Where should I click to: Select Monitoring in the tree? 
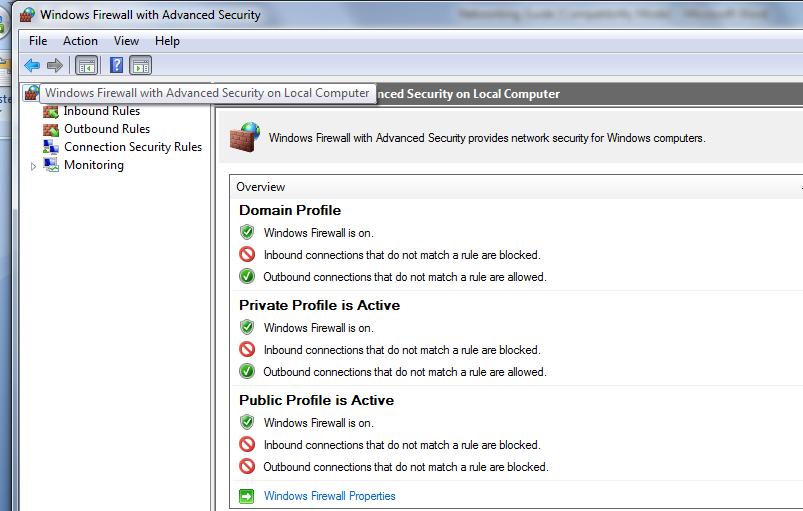[x=94, y=165]
